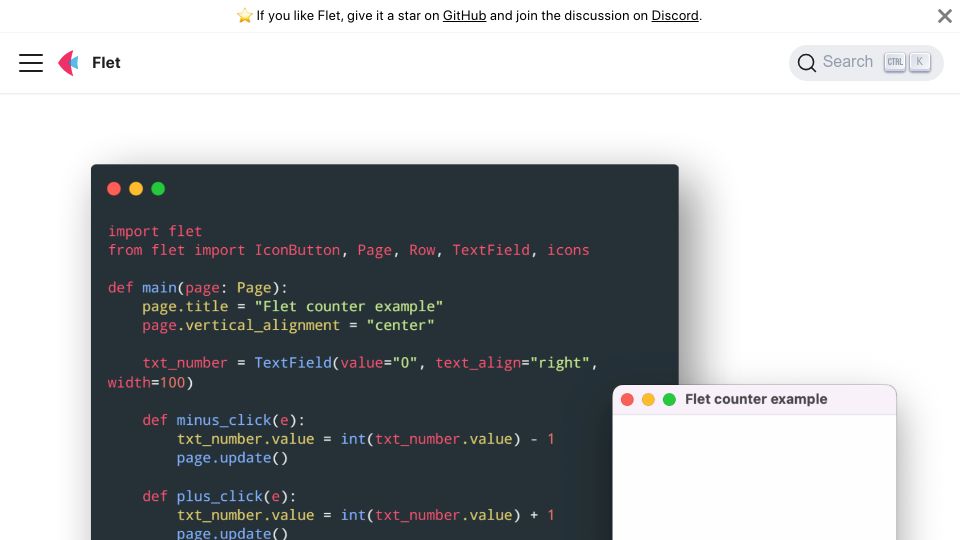Click 'text_align="right"' in code
The height and width of the screenshot is (540, 960).
pyautogui.click(x=512, y=363)
